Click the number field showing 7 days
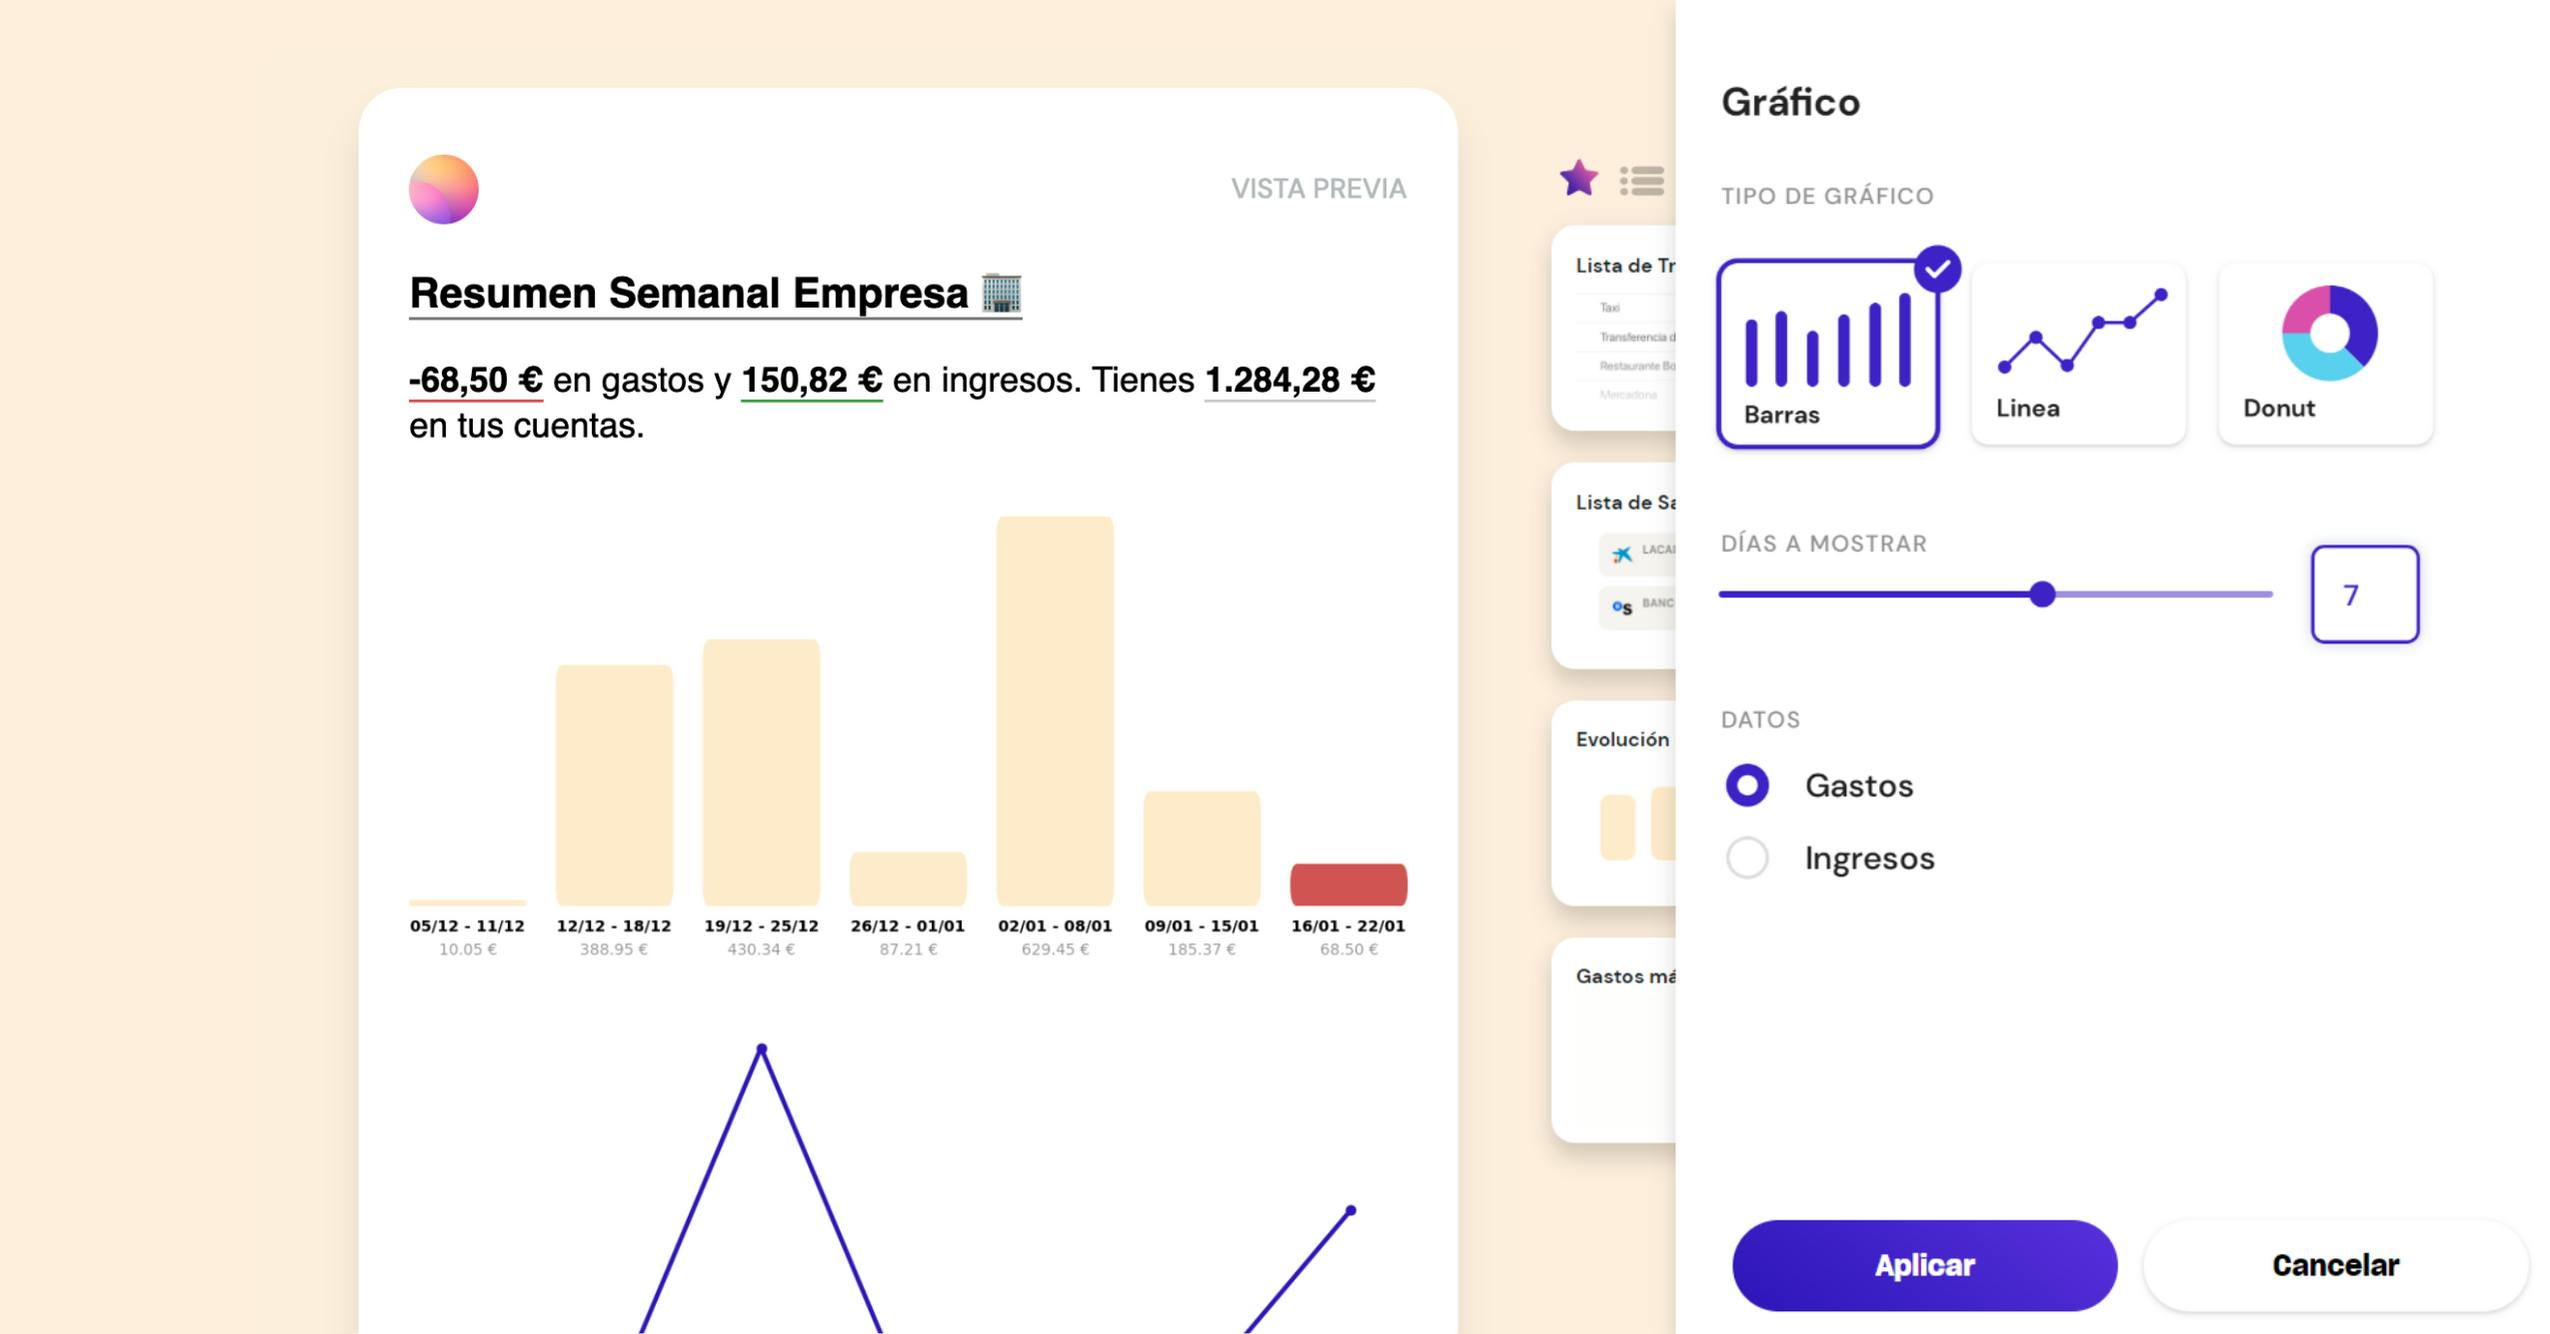The width and height of the screenshot is (2550, 1334). (2365, 593)
